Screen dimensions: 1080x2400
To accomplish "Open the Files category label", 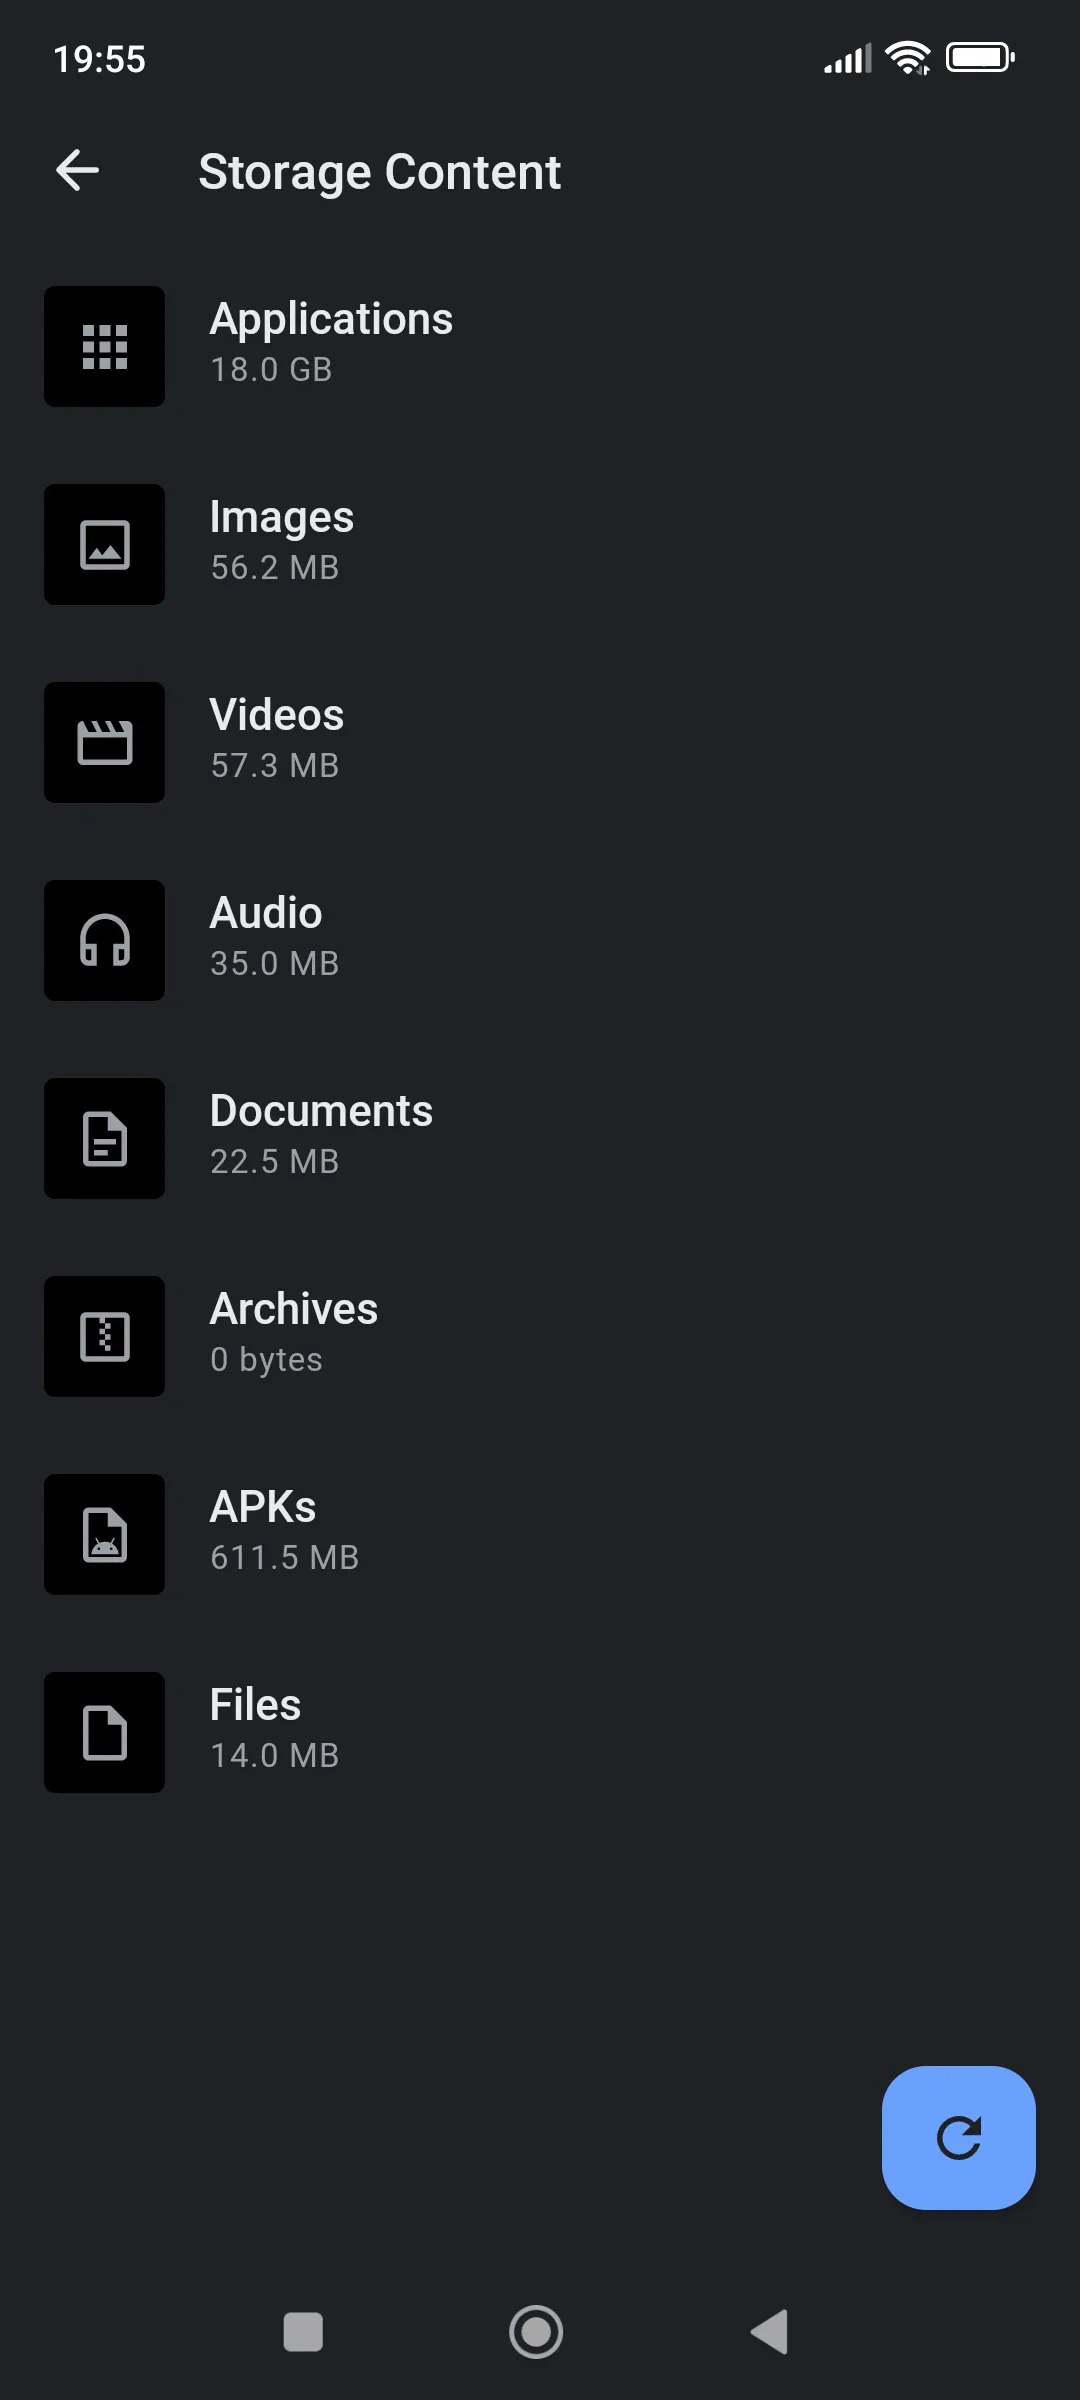I will [x=255, y=1705].
